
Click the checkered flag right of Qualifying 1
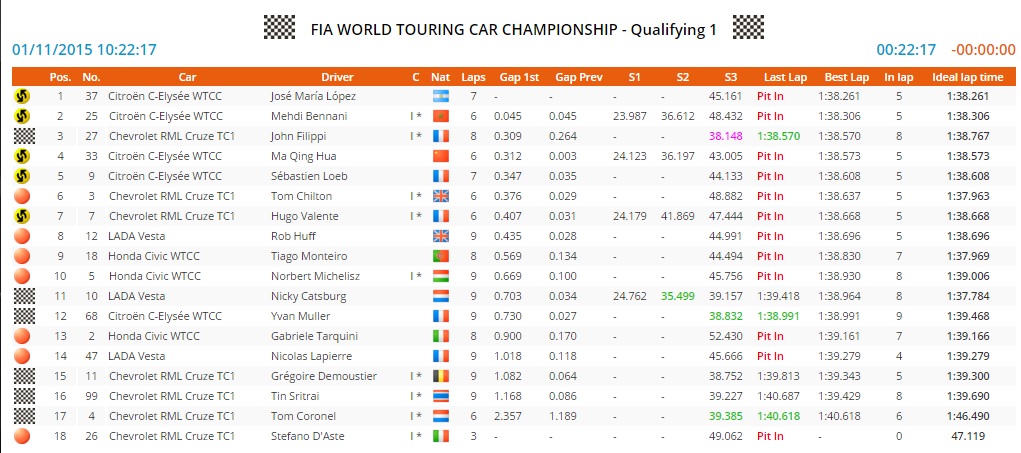[748, 27]
